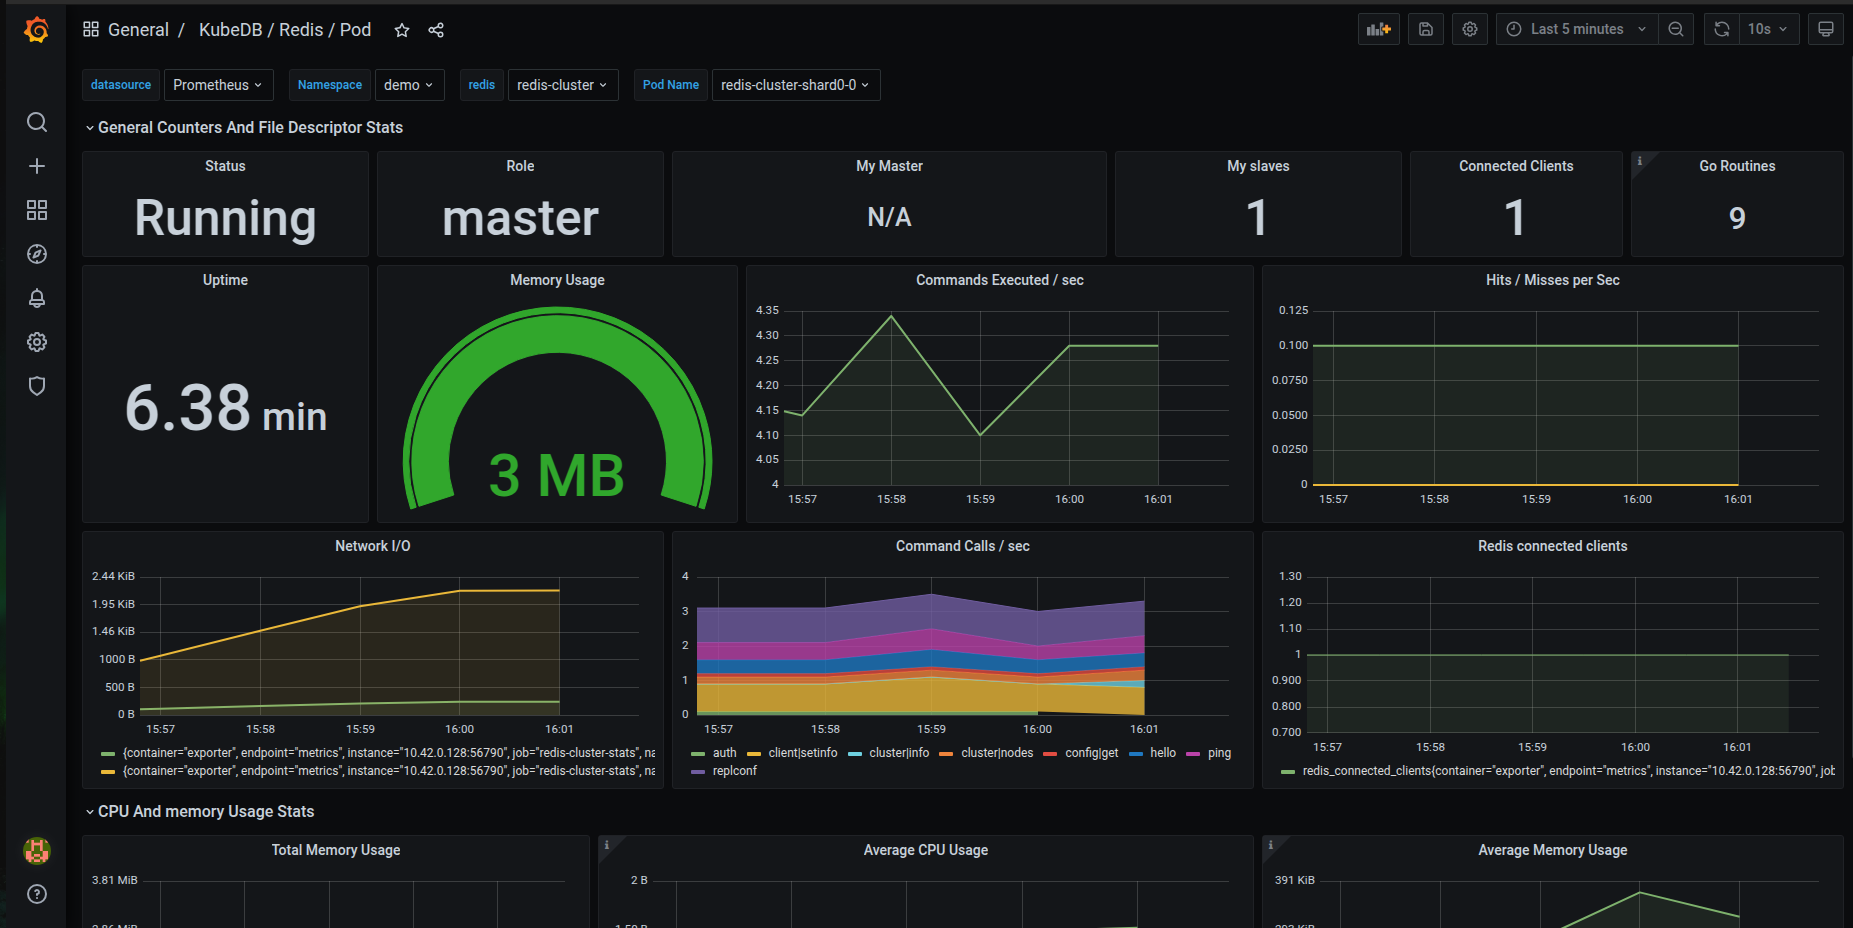Click the Pod Name variable label
Screen dimensions: 1853x928
pos(671,85)
